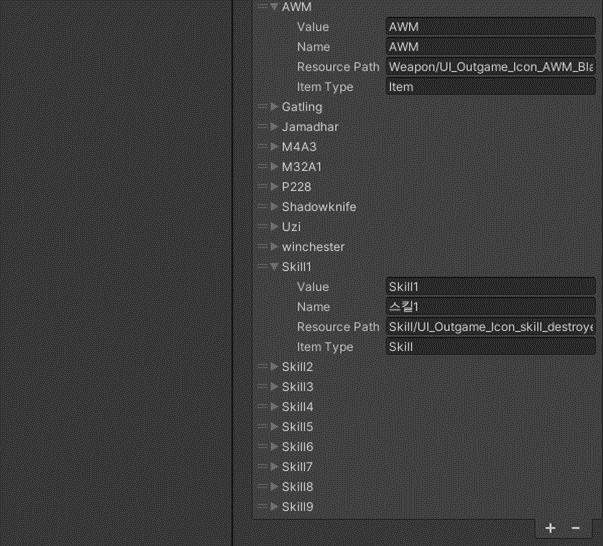Screen dimensions: 603x546
Task: Edit the Name field containing 스킬1
Action: (491, 307)
